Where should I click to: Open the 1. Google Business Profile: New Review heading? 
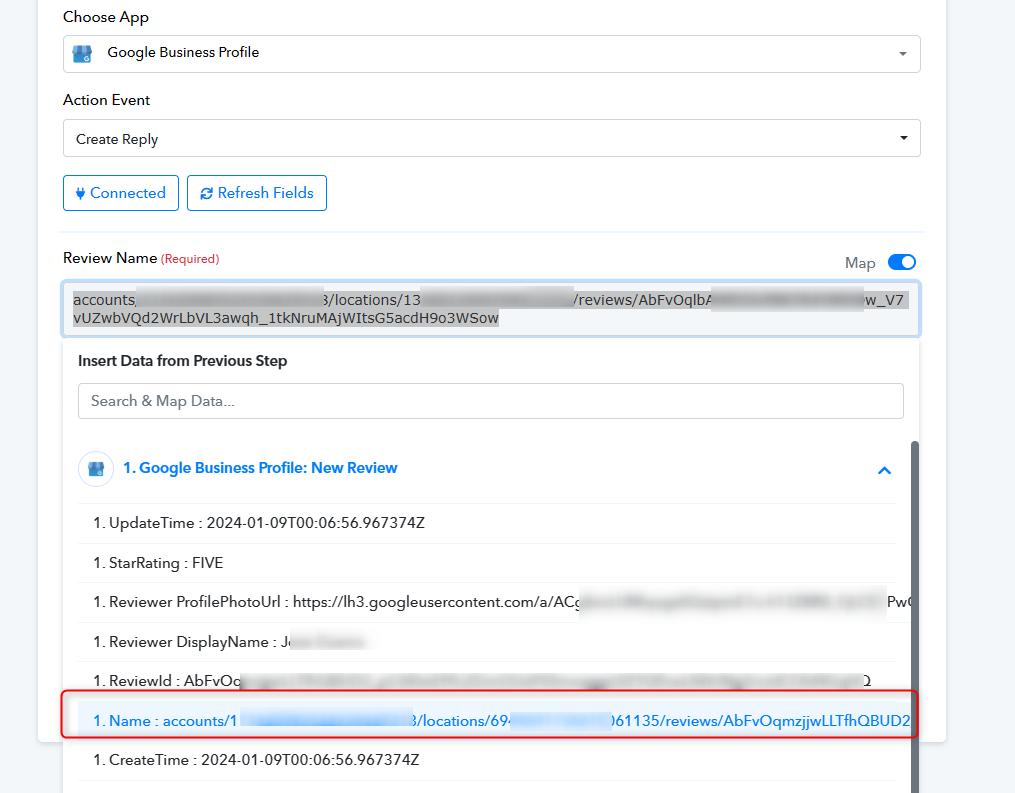click(260, 468)
